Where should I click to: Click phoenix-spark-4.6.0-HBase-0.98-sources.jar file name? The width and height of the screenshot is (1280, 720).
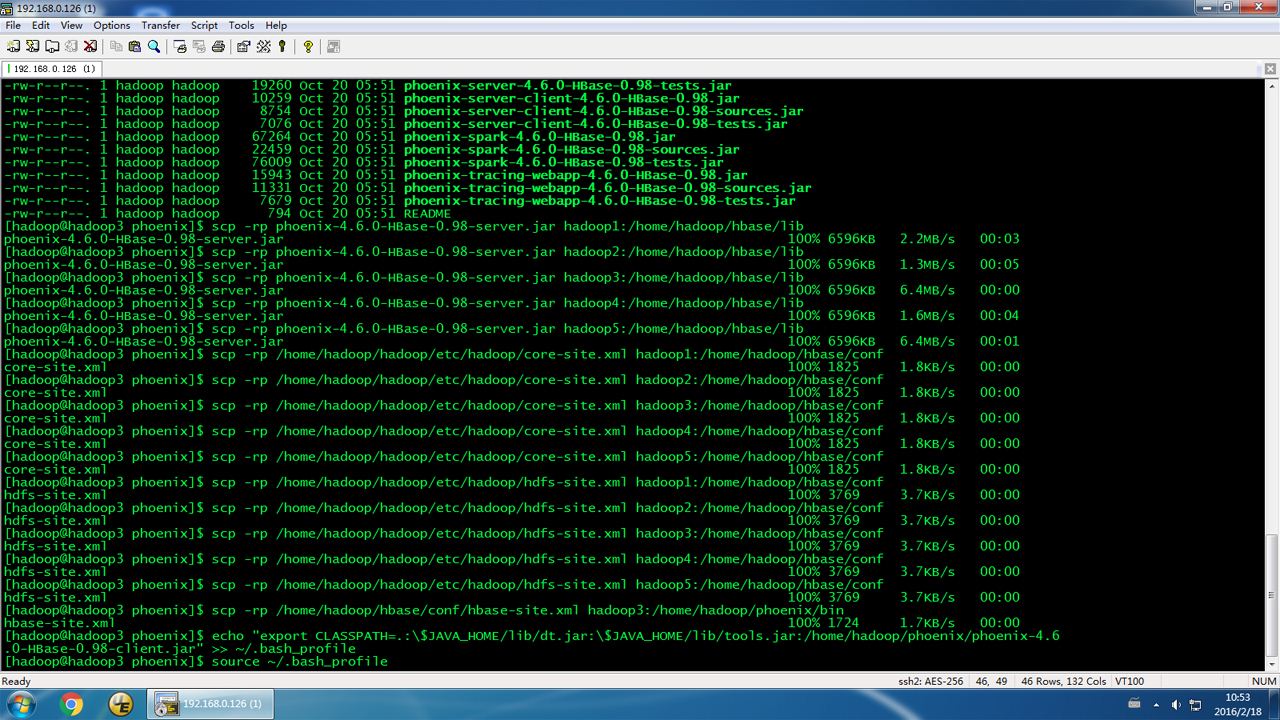pyautogui.click(x=572, y=149)
